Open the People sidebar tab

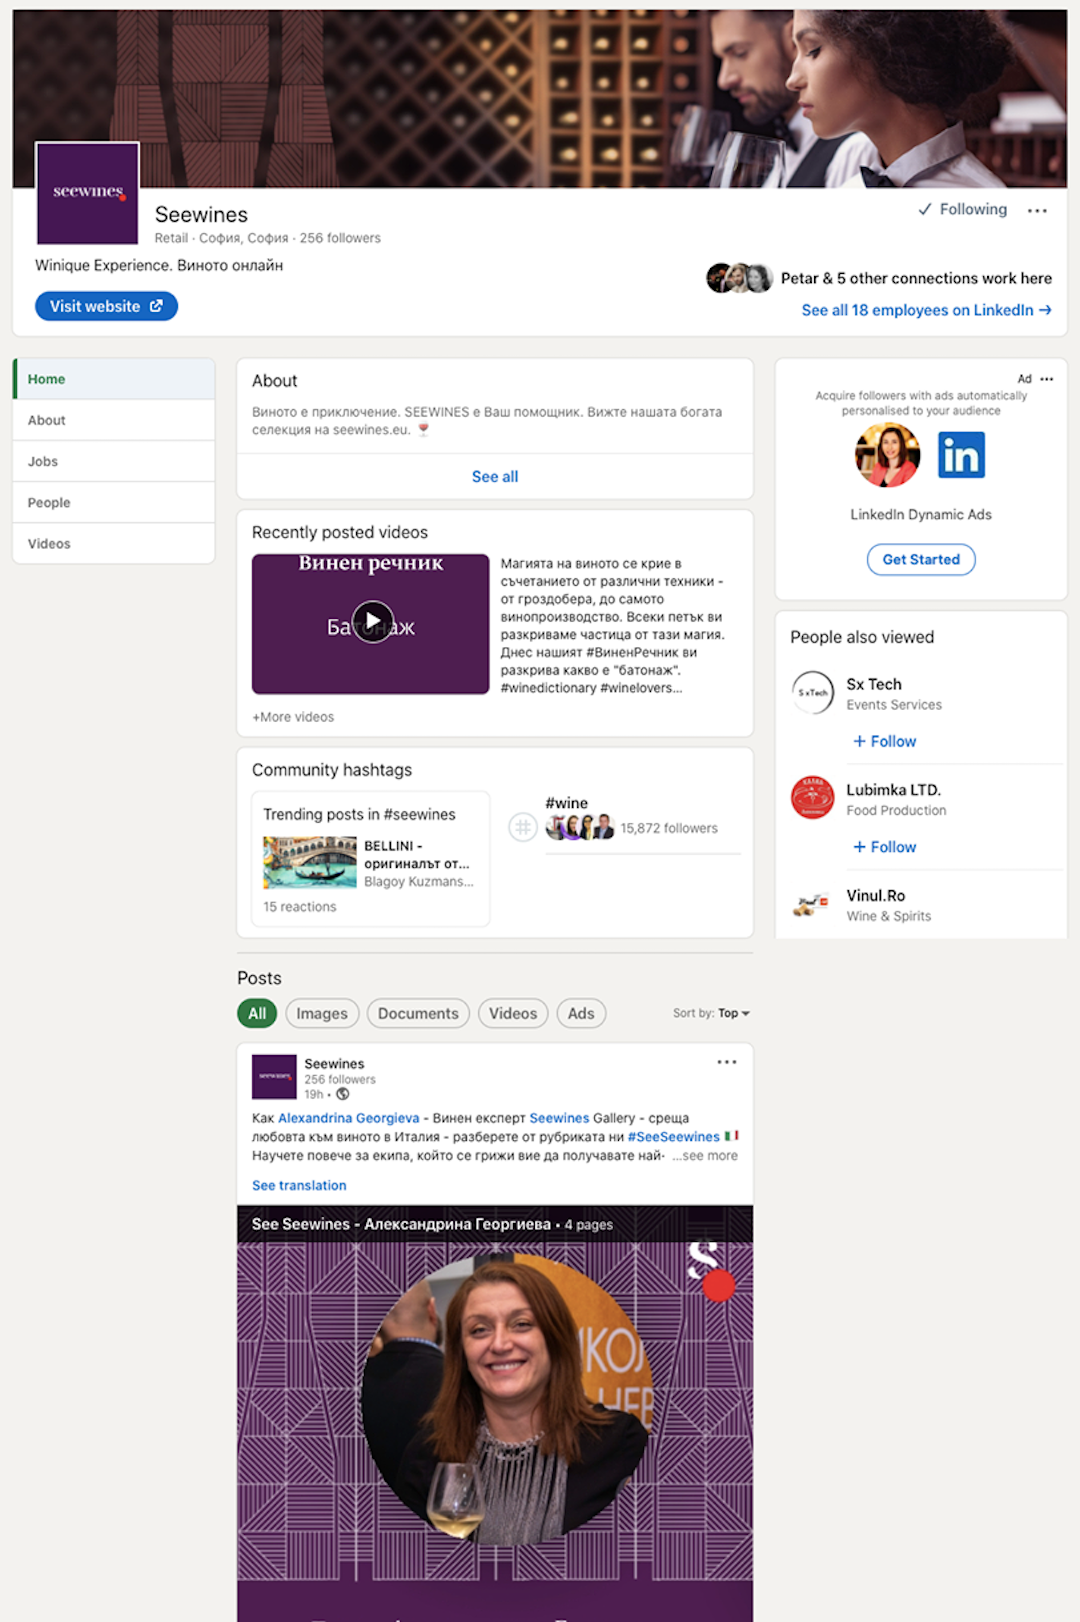[114, 502]
